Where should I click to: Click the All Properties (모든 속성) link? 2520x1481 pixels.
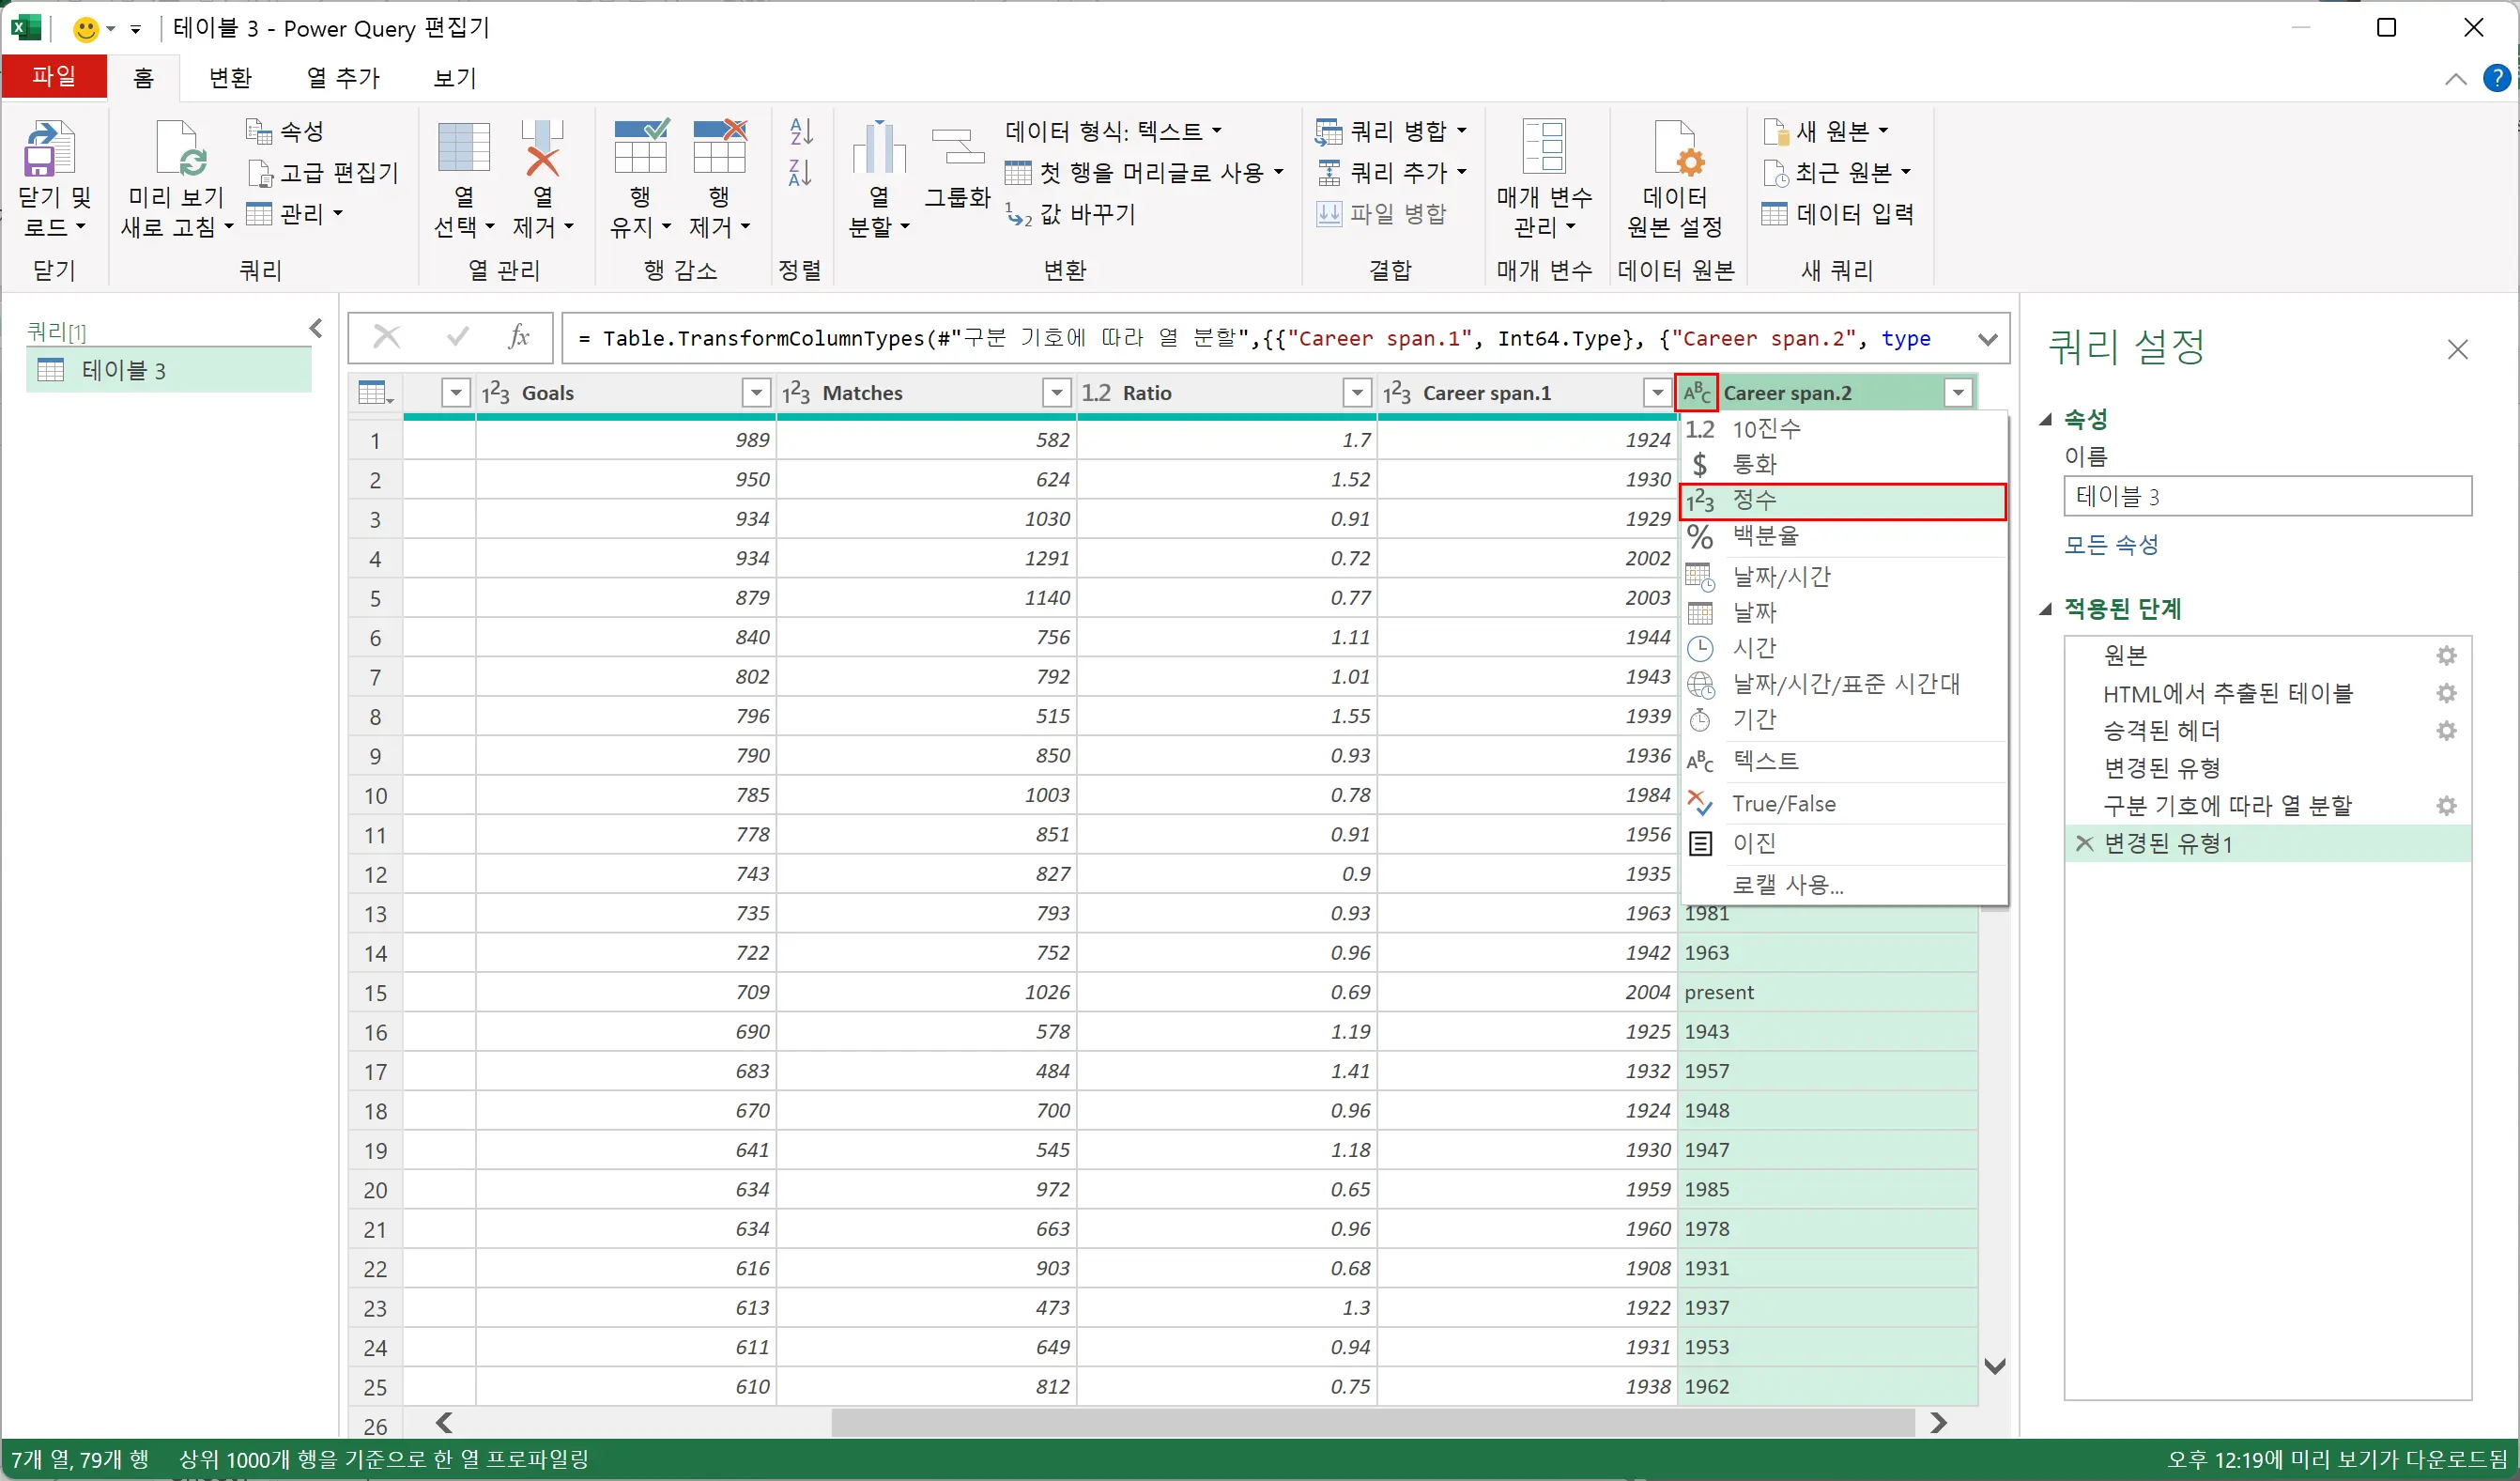coord(2111,545)
